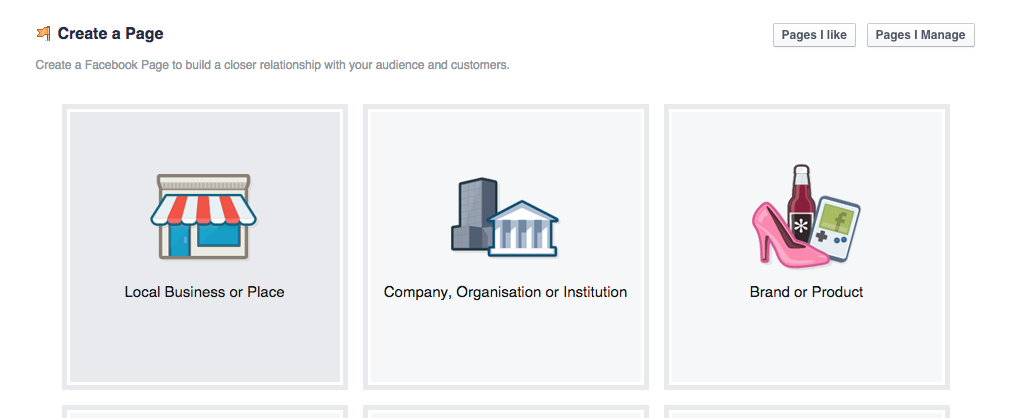1015x418 pixels.
Task: Click the blue shop door on storefront icon
Action: tap(179, 240)
